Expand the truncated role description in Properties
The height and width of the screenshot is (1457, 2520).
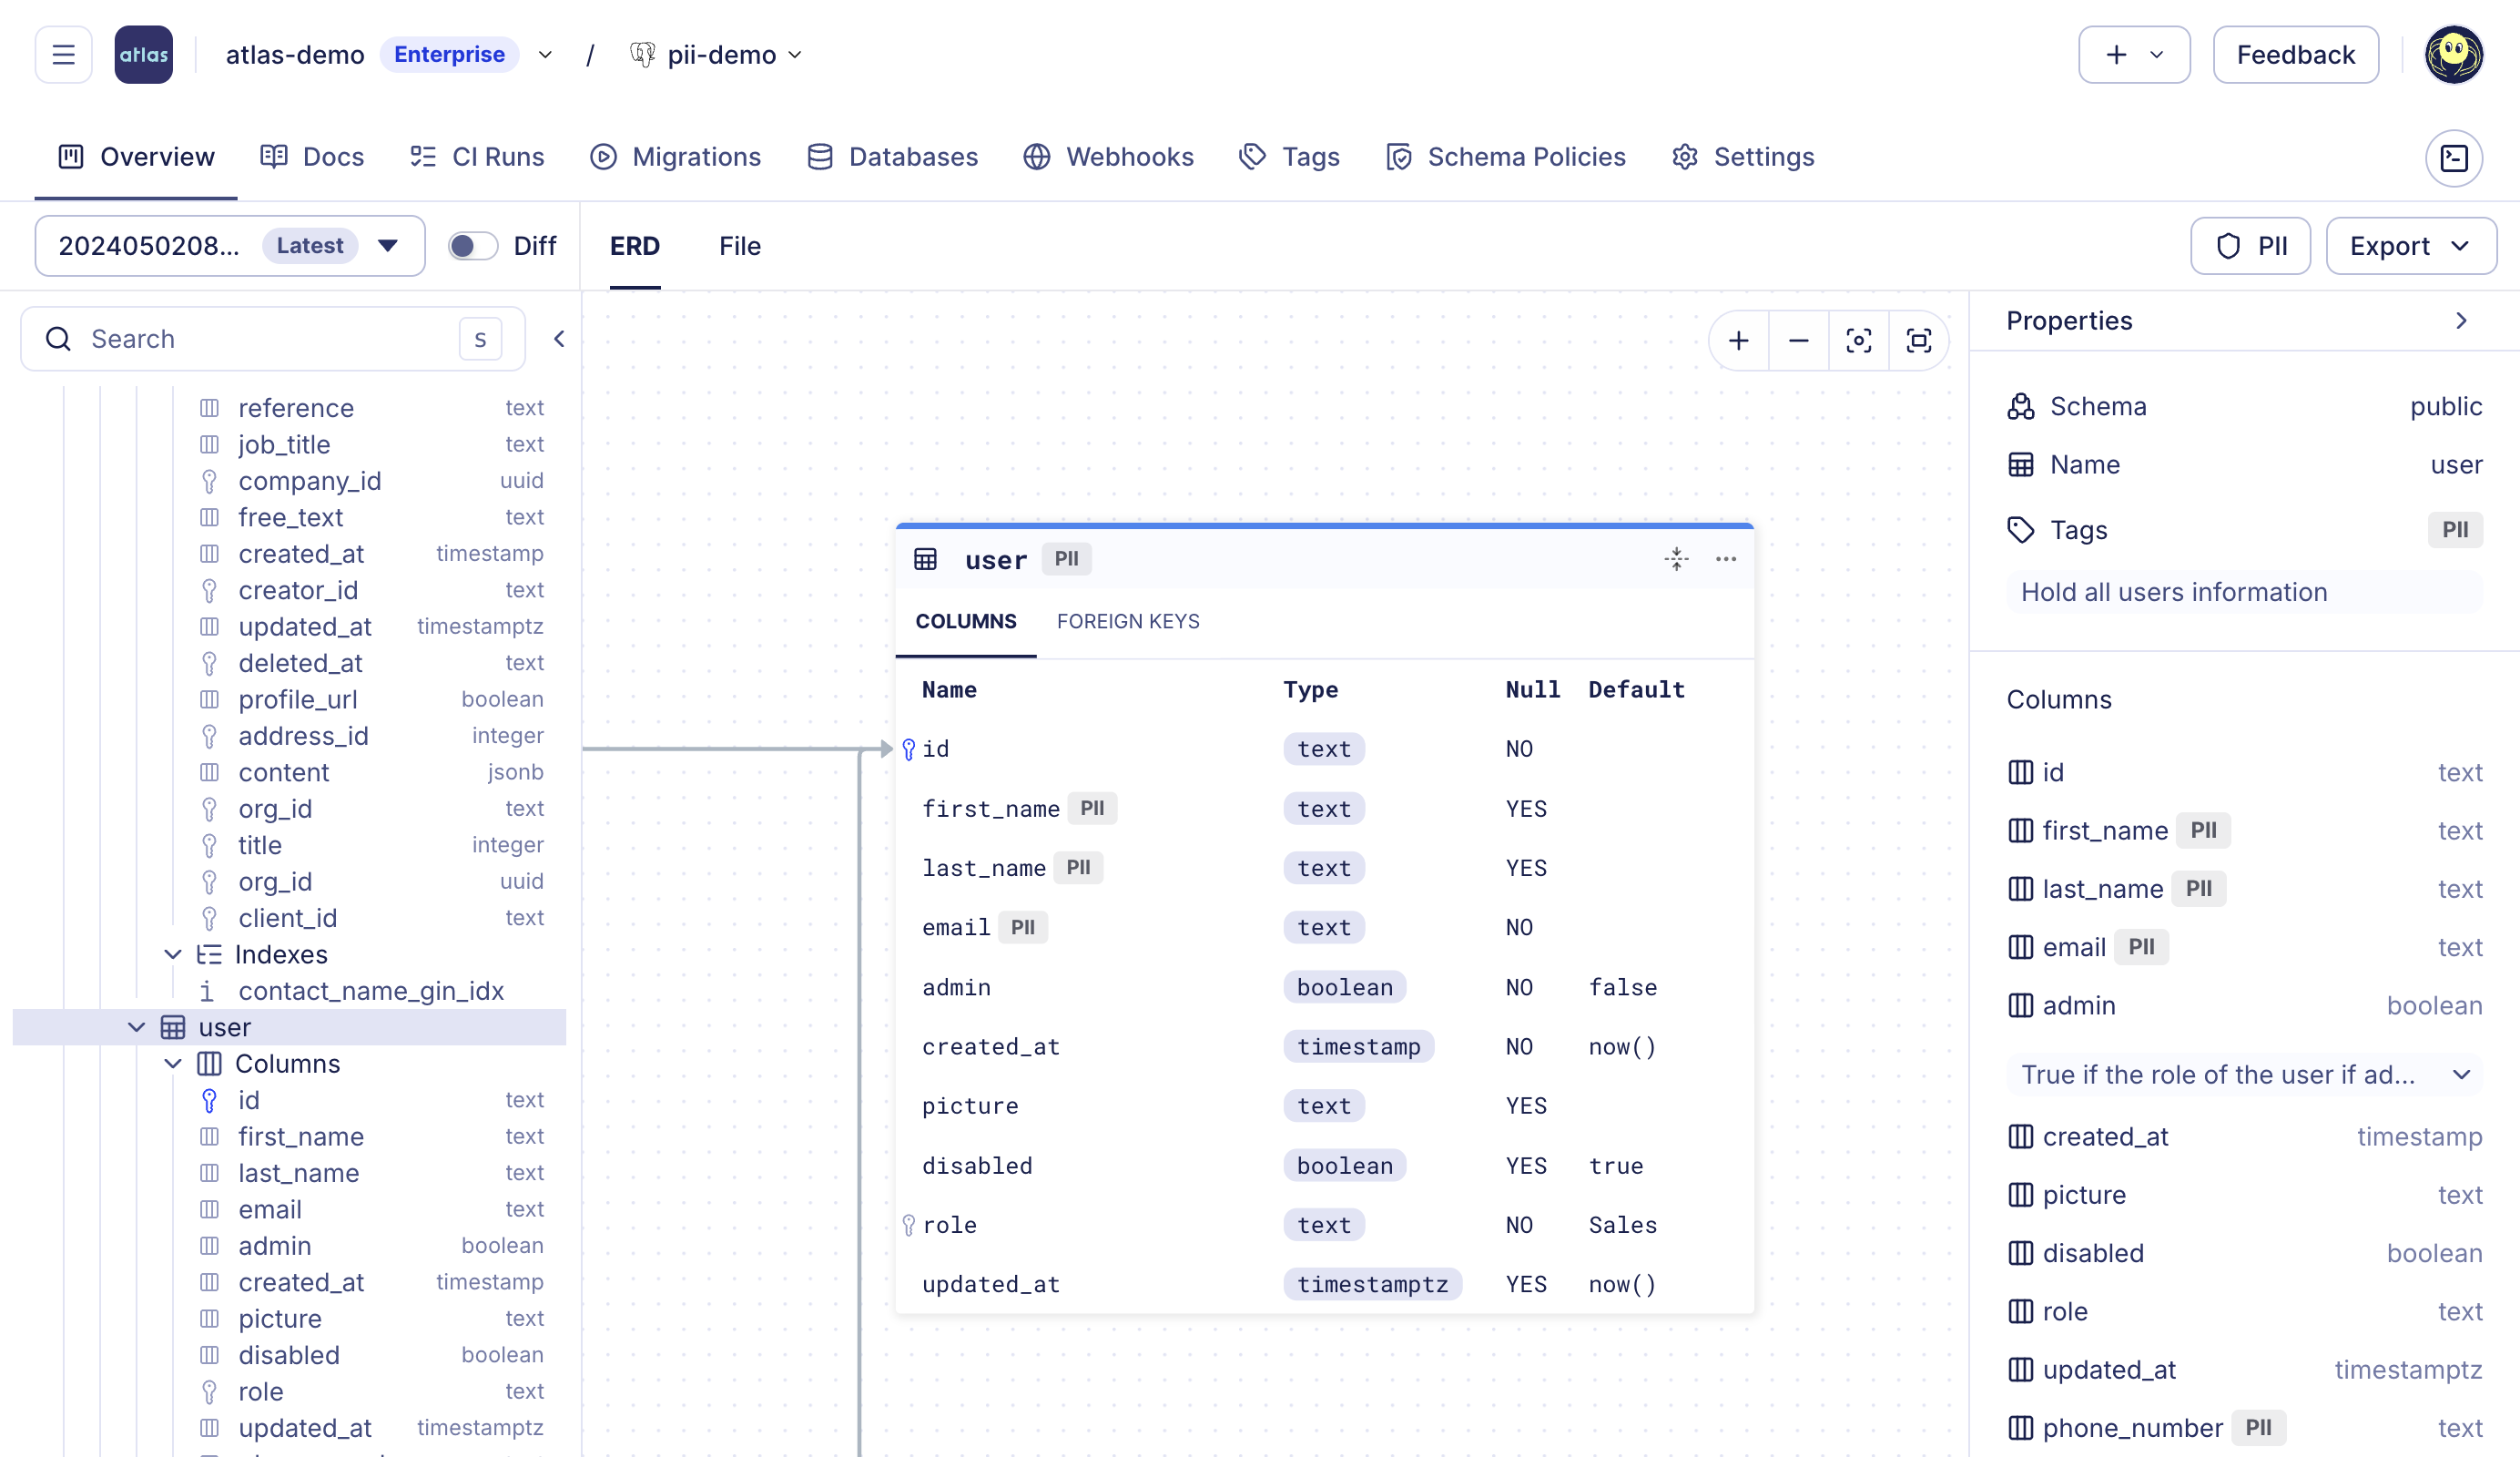tap(2462, 1075)
